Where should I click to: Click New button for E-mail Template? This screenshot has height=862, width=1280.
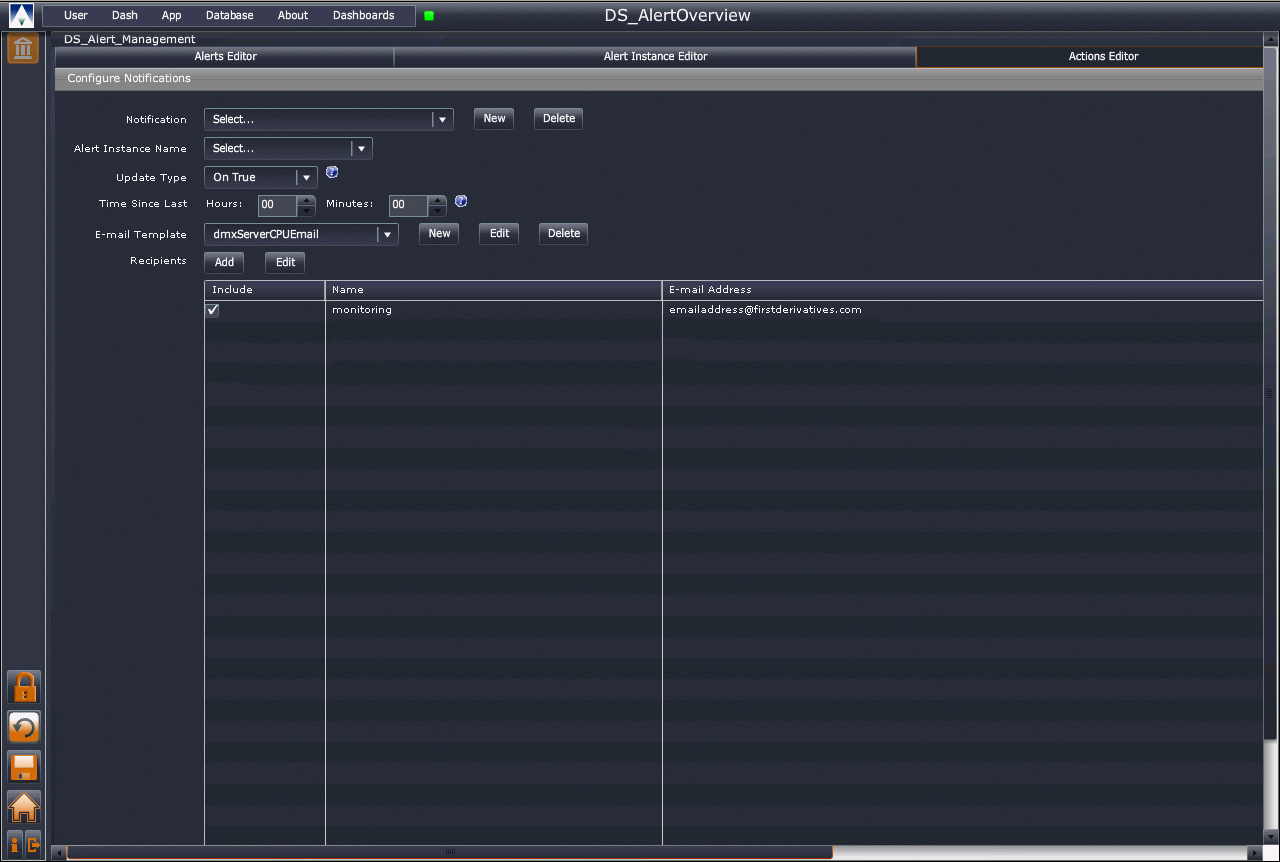pos(439,234)
